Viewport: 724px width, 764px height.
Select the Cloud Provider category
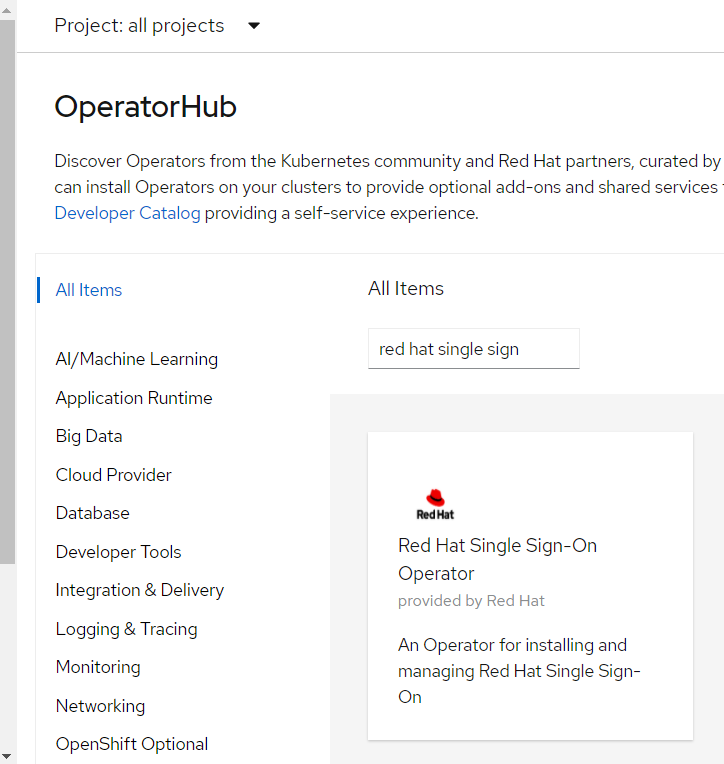pyautogui.click(x=114, y=475)
